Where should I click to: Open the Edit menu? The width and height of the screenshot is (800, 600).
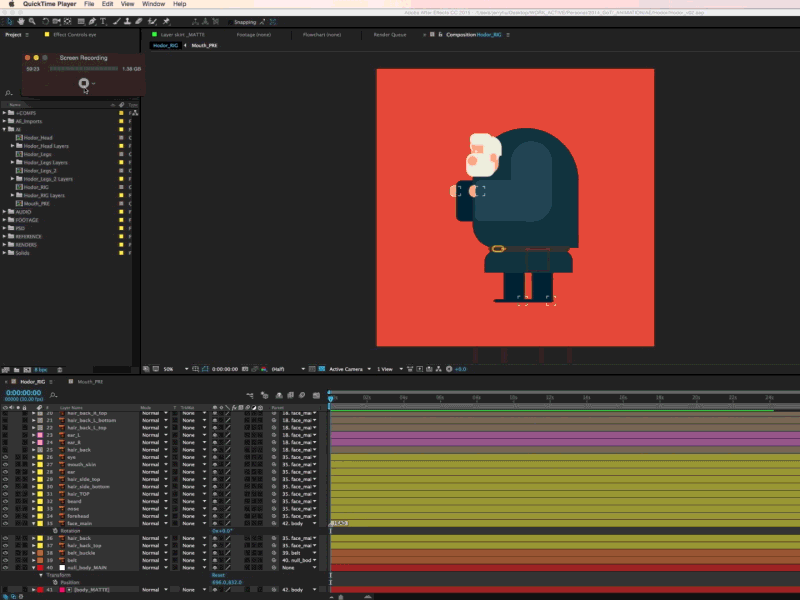108,4
